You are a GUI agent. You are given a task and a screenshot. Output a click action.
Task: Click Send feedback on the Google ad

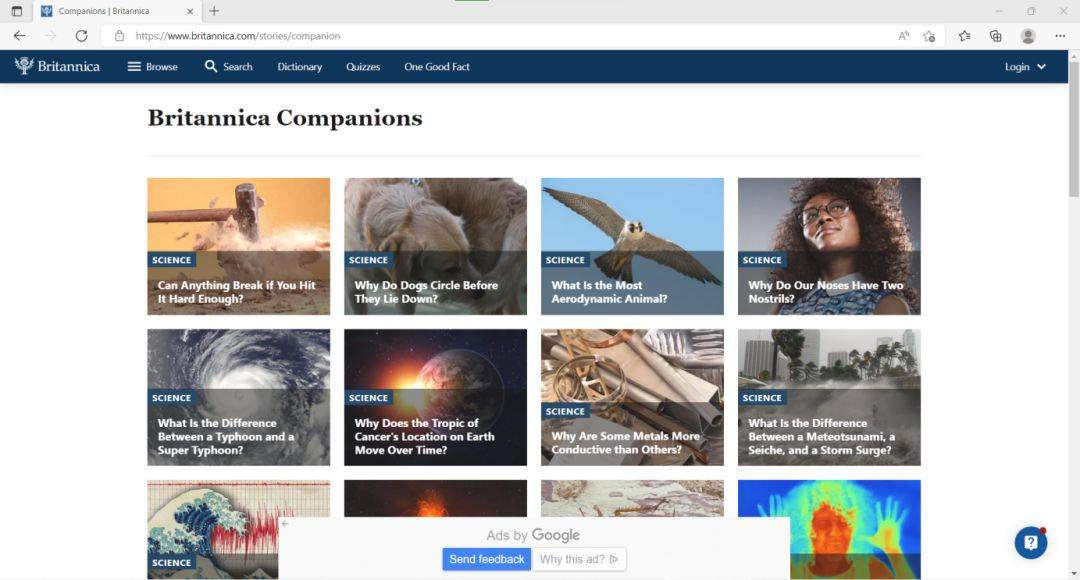[486, 559]
